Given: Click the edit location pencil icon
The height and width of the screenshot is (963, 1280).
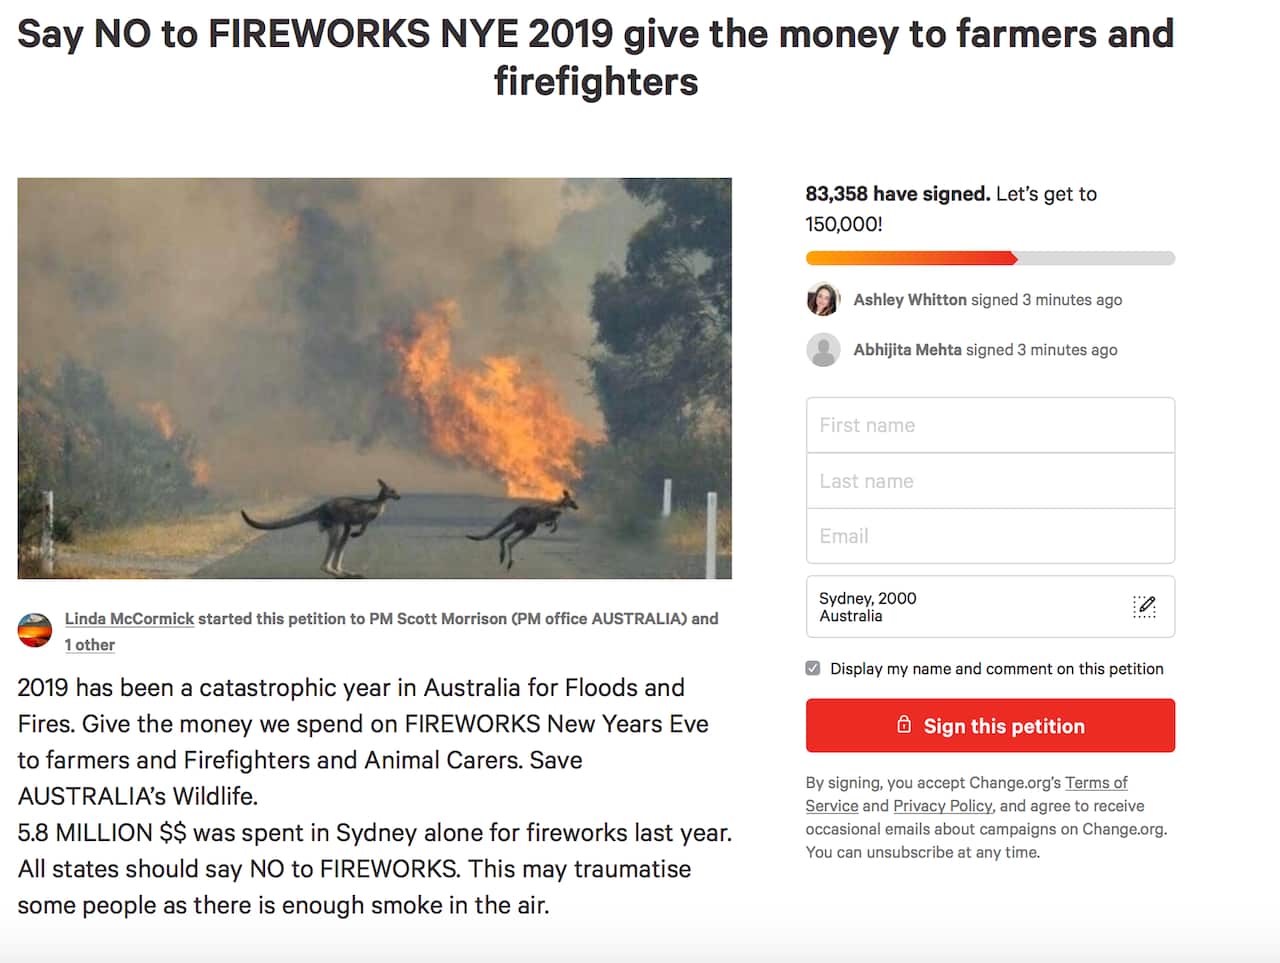Looking at the screenshot, I should (x=1144, y=606).
